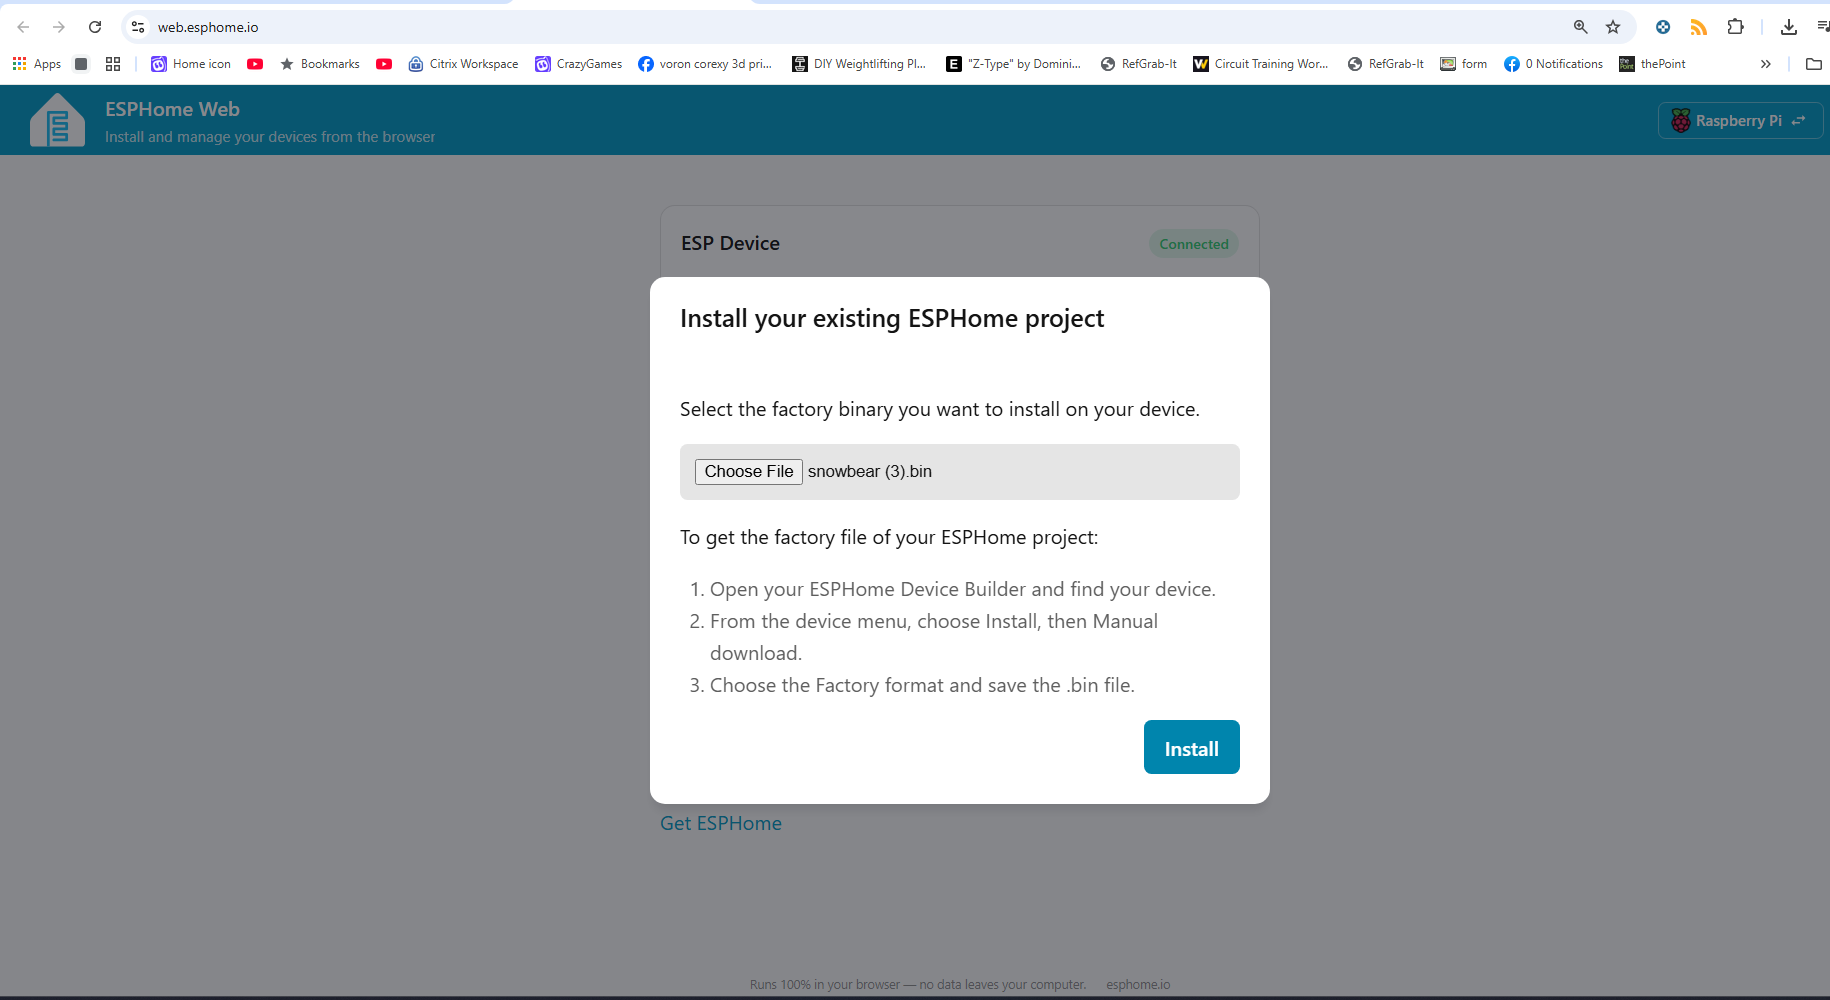Viewport: 1830px width, 1000px height.
Task: Open Citrix Workspace bookmark
Action: (463, 64)
